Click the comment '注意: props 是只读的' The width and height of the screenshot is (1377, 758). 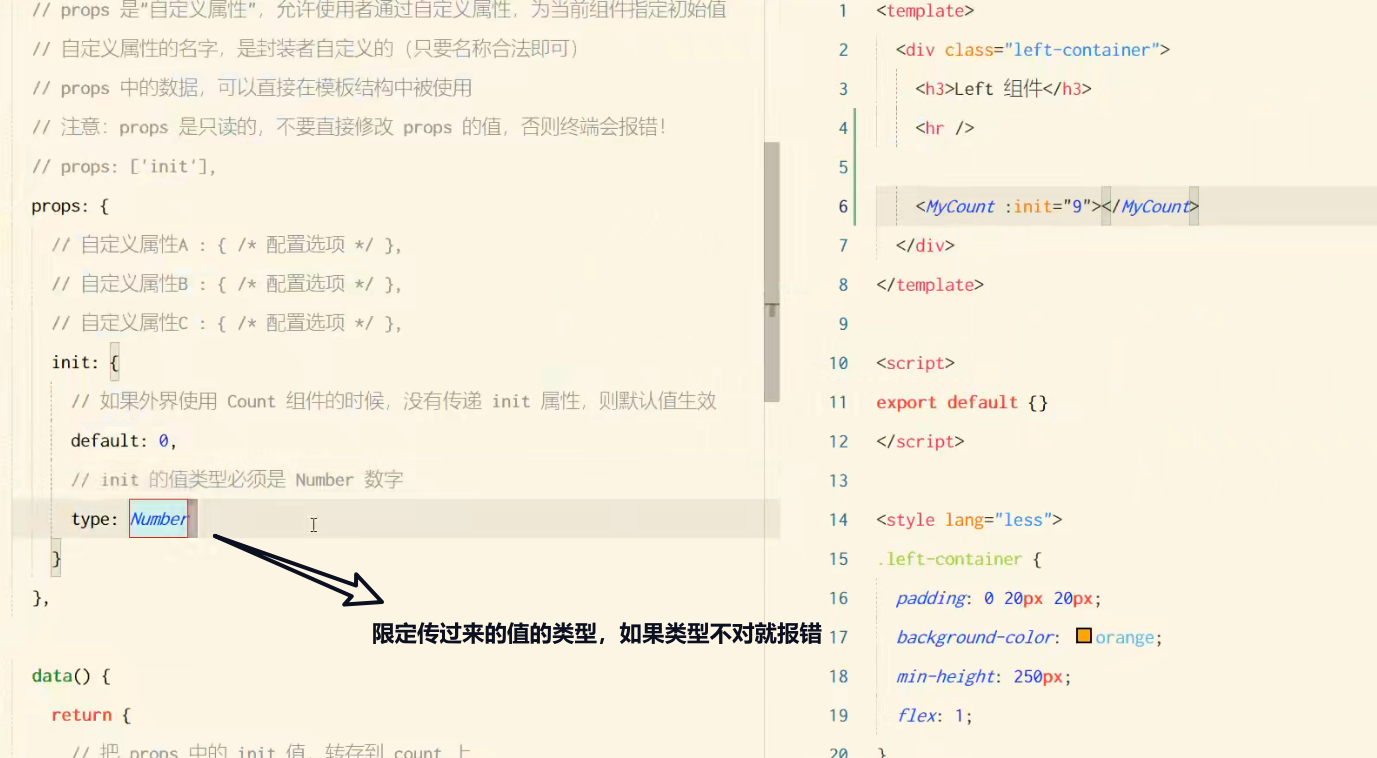(x=349, y=128)
